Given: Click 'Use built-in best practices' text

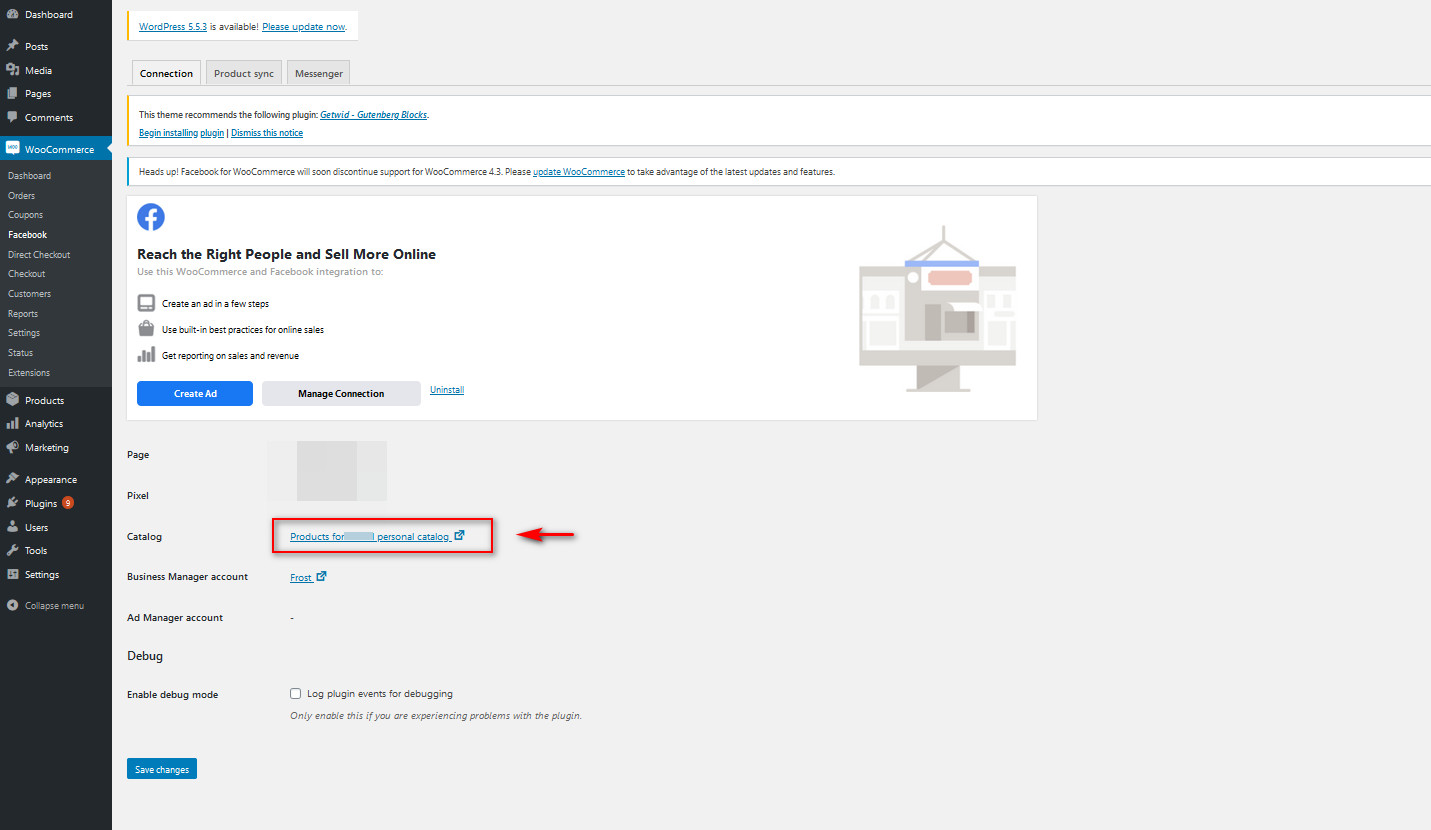Looking at the screenshot, I should 243,329.
